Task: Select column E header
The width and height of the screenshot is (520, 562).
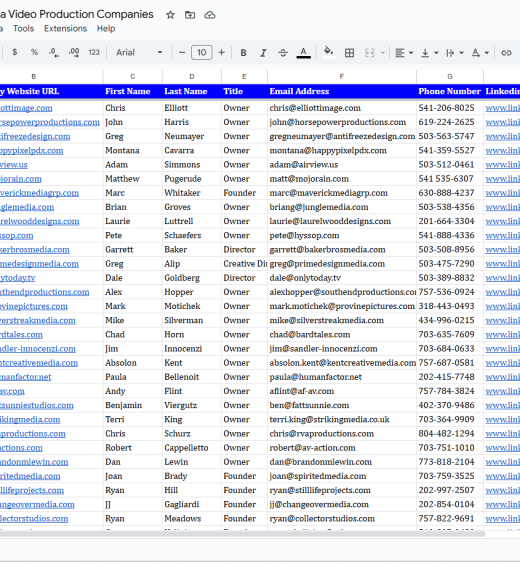Action: pyautogui.click(x=244, y=76)
